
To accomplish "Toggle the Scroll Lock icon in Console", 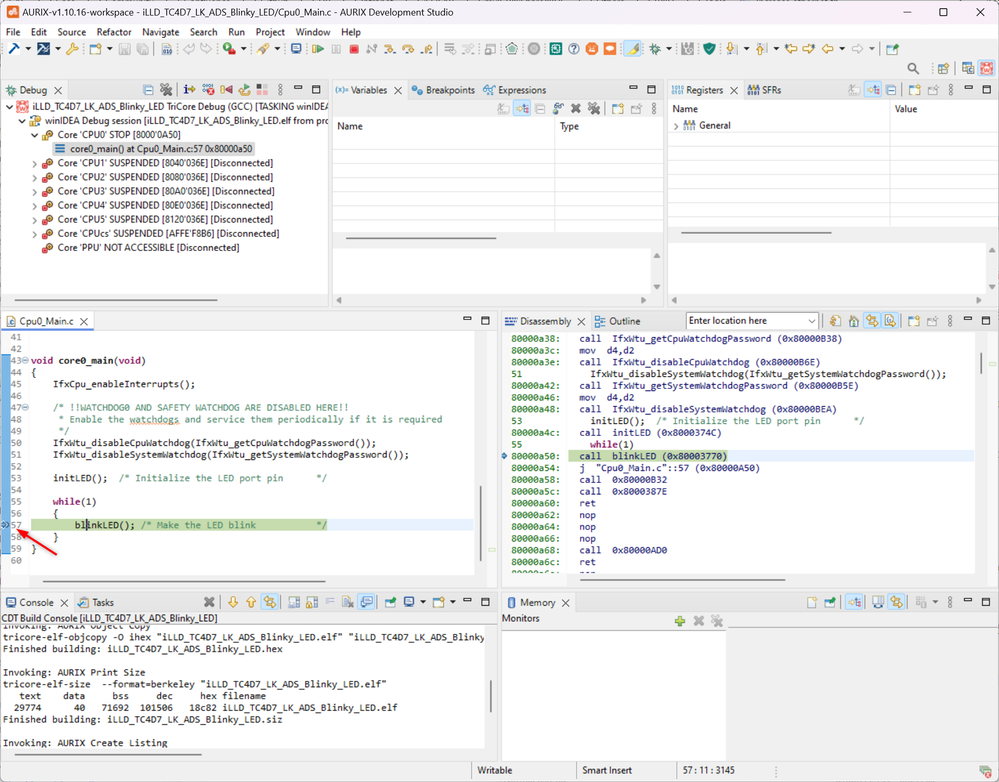I will [x=311, y=602].
